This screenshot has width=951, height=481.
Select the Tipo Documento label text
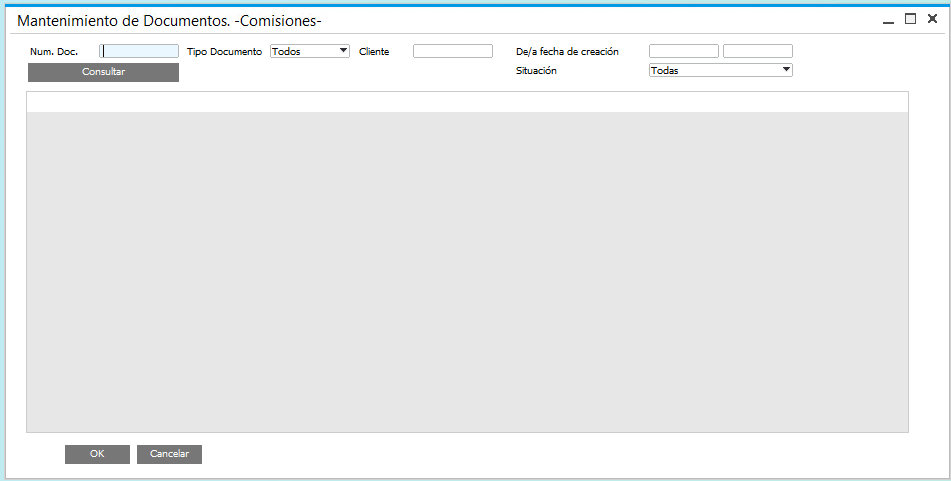[224, 52]
